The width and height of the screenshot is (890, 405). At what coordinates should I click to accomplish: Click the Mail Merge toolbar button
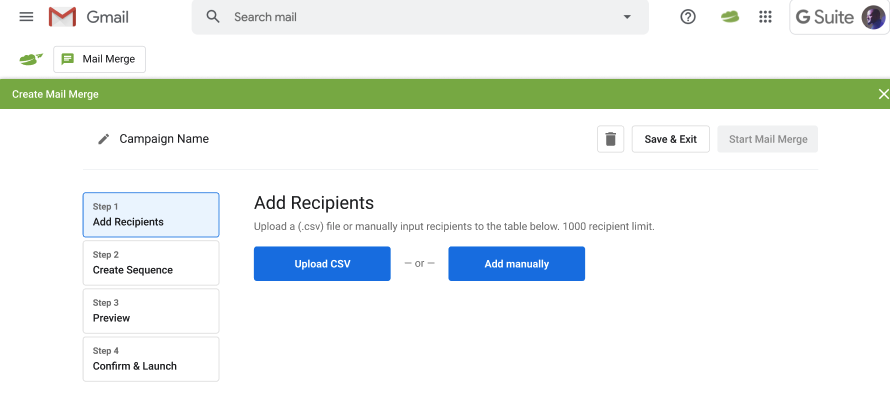coord(100,59)
